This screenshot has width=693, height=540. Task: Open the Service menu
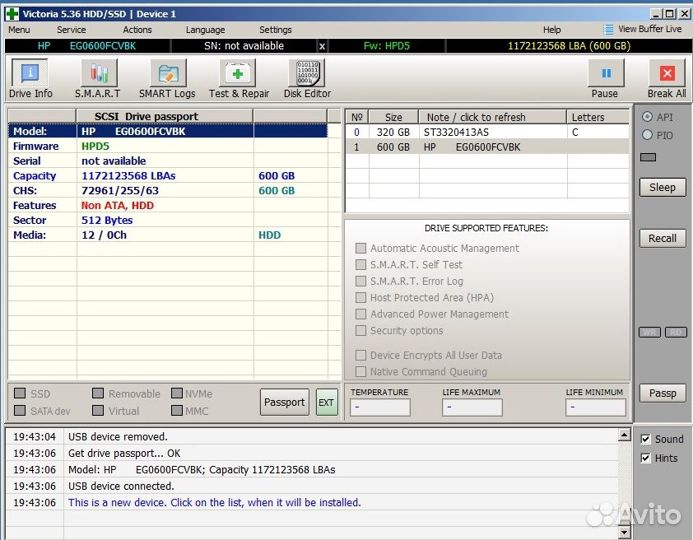point(71,30)
